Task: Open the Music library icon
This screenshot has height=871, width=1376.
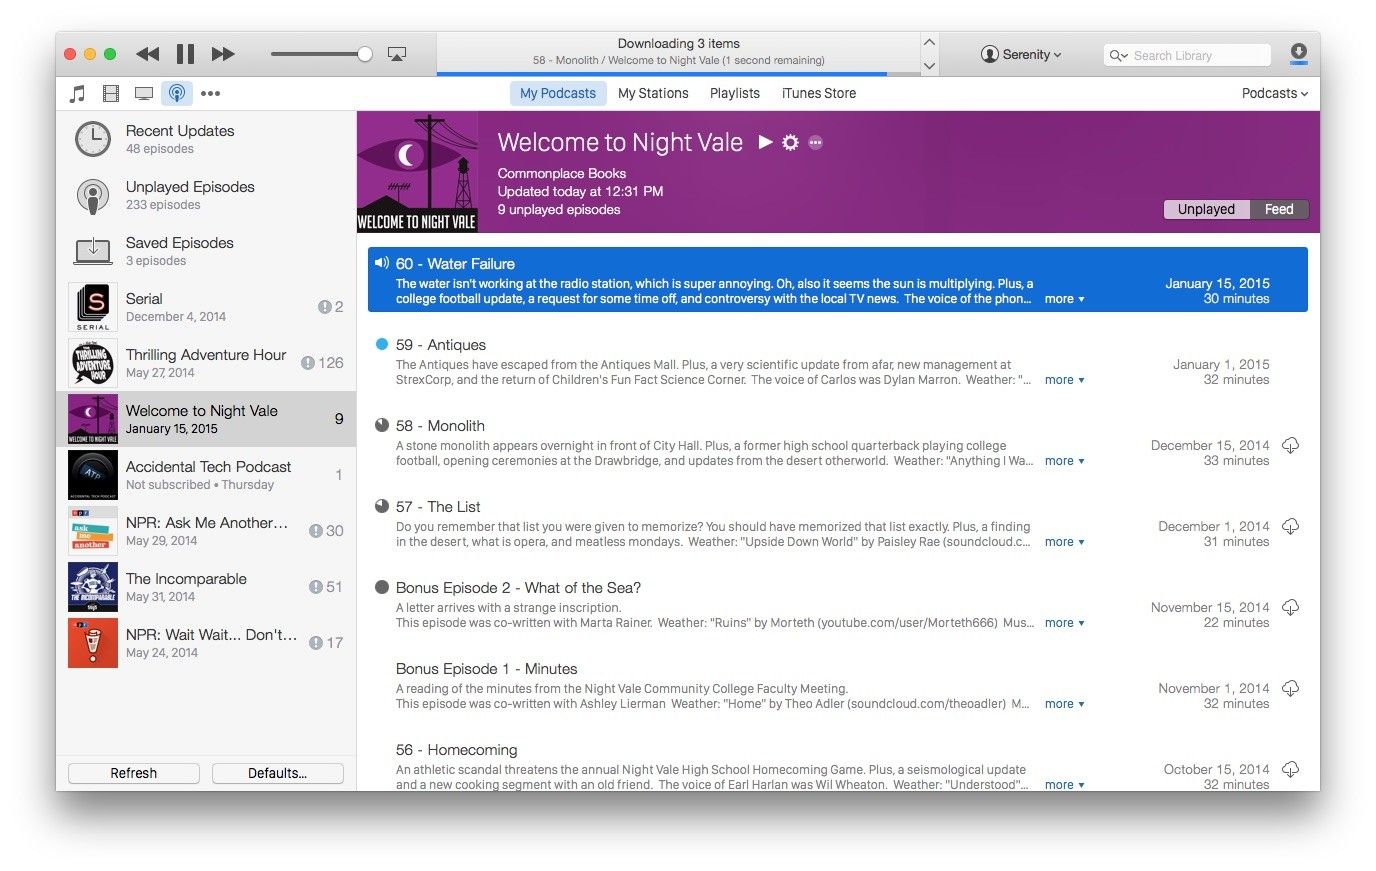Action: (77, 94)
